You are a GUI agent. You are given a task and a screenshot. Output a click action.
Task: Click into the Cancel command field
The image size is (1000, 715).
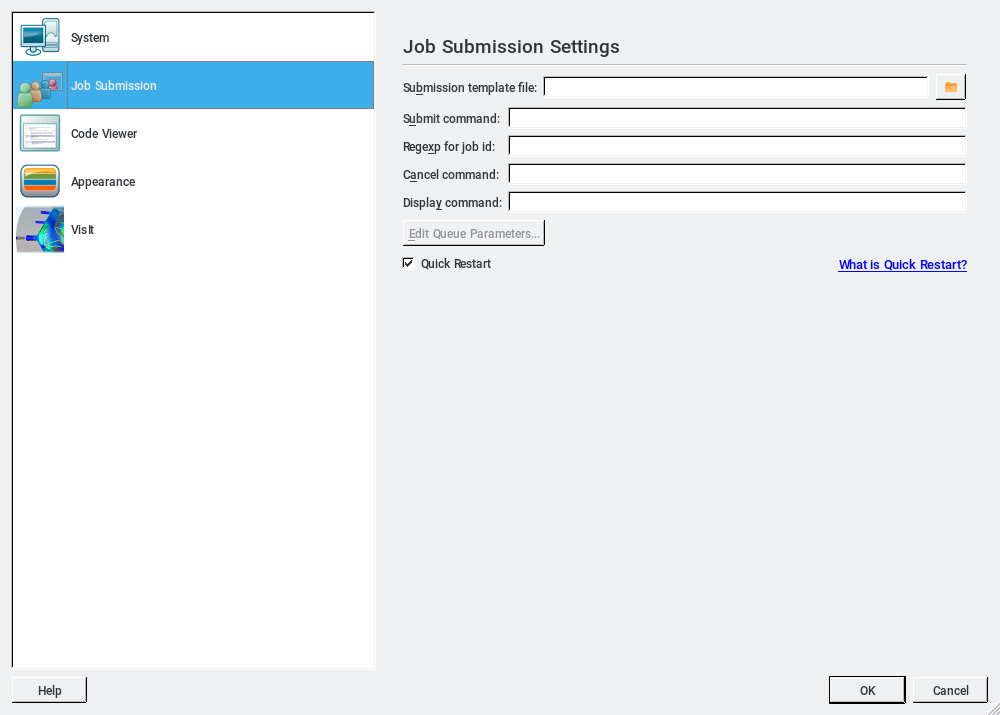pyautogui.click(x=736, y=175)
